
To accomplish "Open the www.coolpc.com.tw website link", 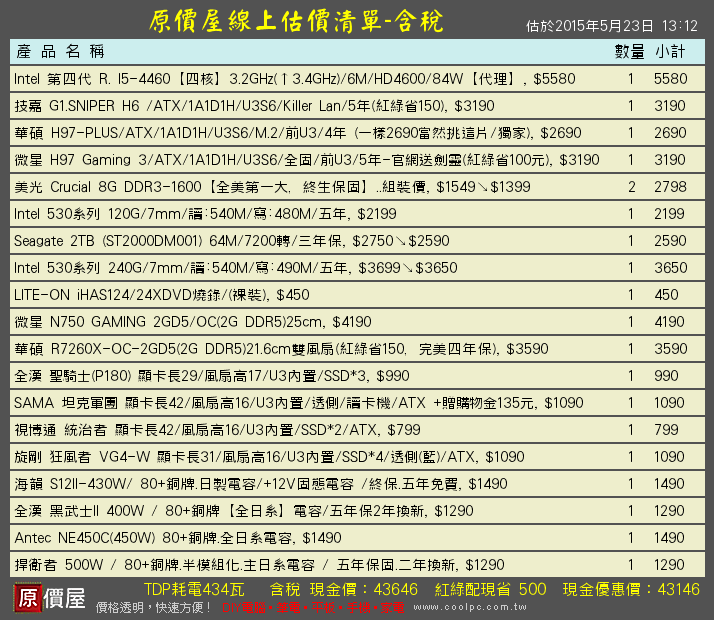I will pyautogui.click(x=470, y=607).
